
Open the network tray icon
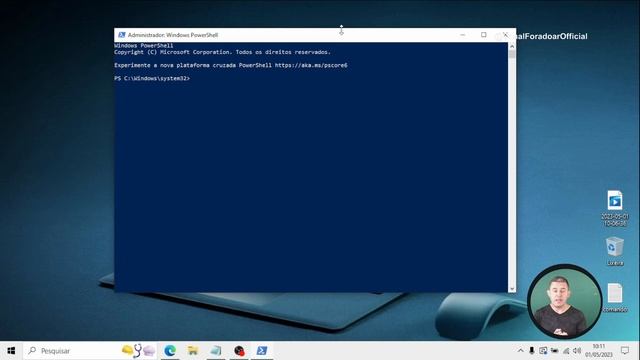(x=566, y=350)
